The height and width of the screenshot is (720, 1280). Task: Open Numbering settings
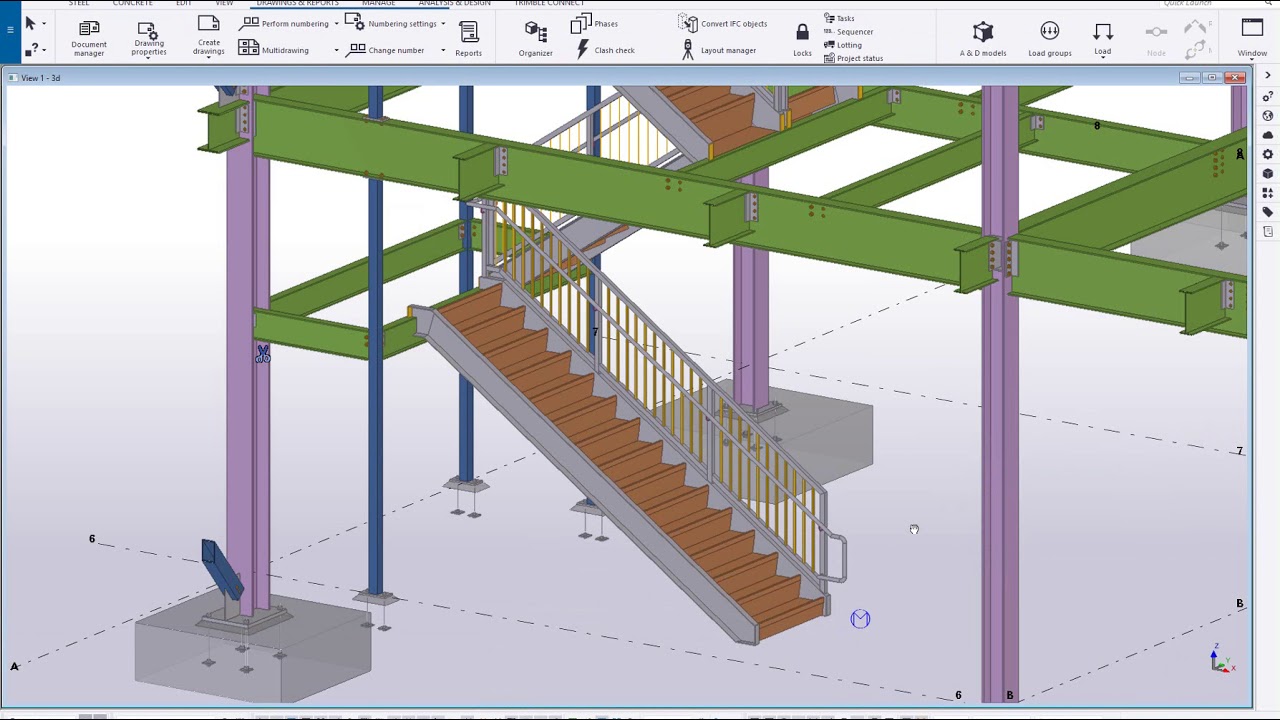click(x=391, y=23)
